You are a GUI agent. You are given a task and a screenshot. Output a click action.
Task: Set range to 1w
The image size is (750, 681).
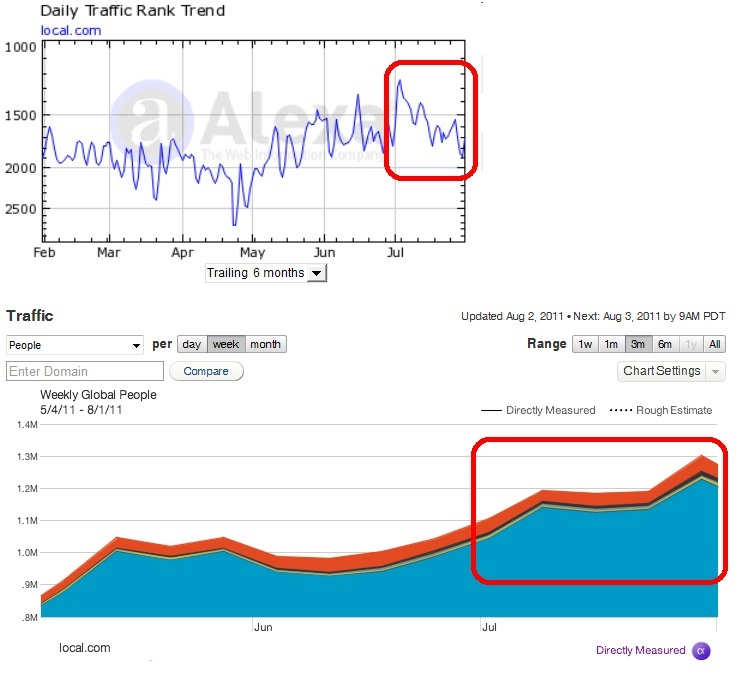tap(585, 344)
